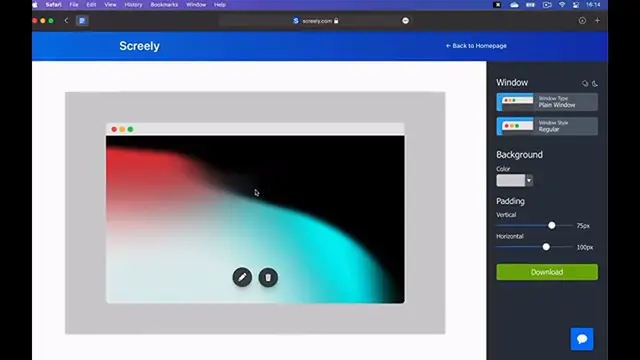Image resolution: width=640 pixels, height=360 pixels.
Task: Open the Apple menu
Action: (35, 5)
